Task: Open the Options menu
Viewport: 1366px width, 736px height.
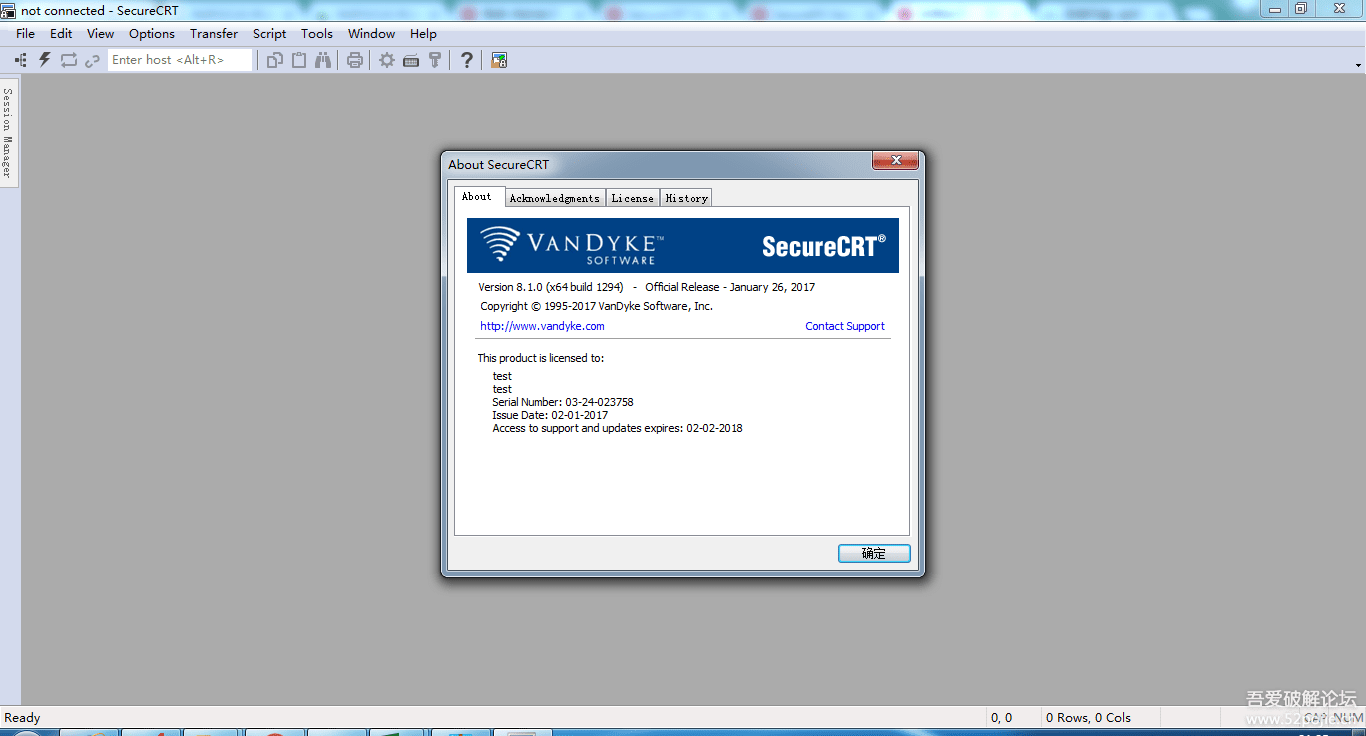Action: pyautogui.click(x=152, y=33)
